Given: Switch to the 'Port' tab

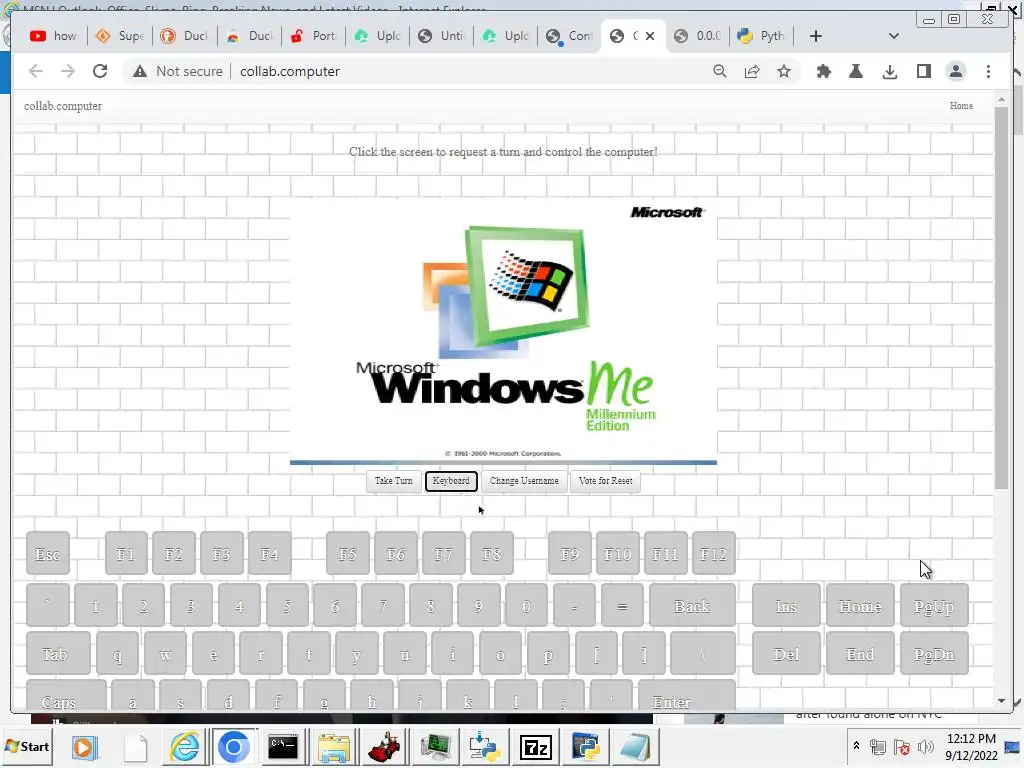Looking at the screenshot, I should coord(313,36).
